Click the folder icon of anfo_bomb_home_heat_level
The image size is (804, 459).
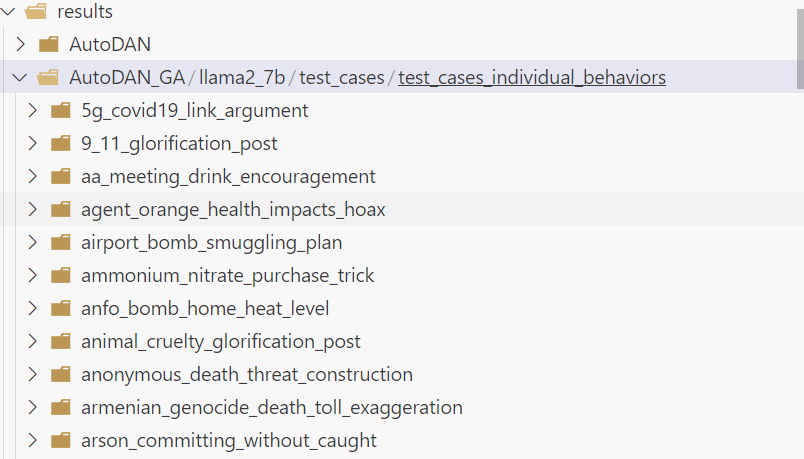tap(60, 308)
